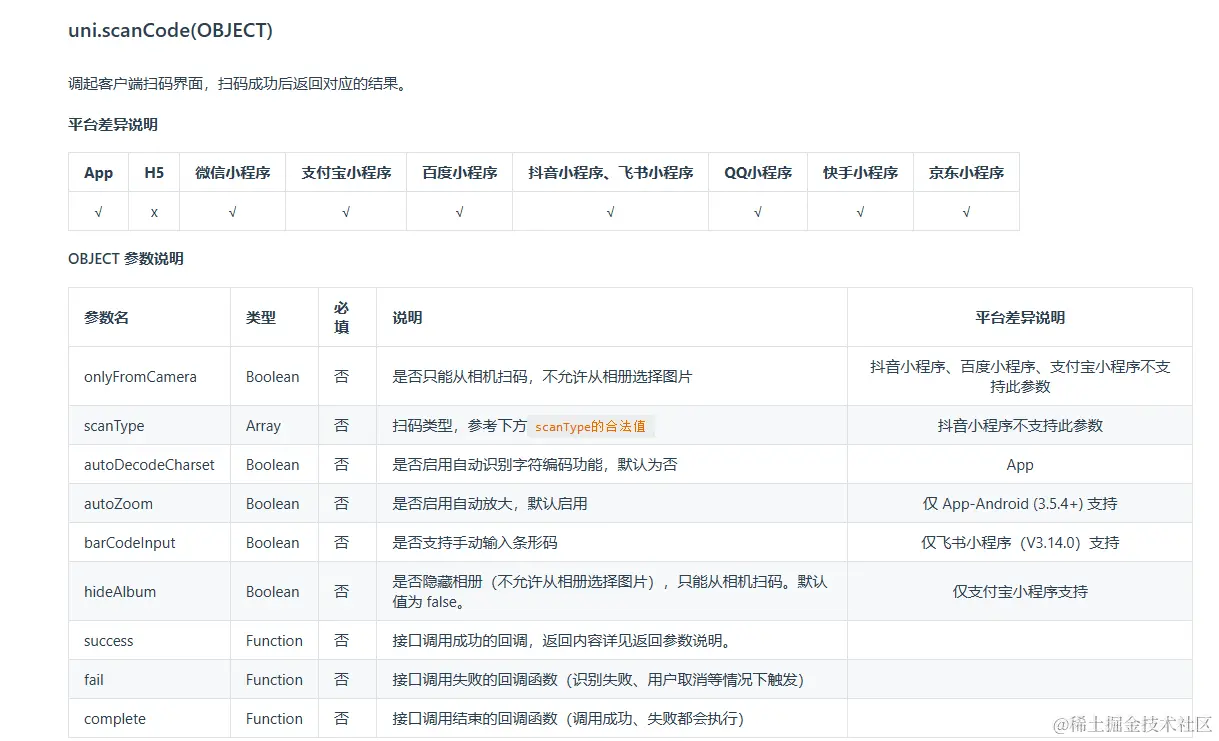The width and height of the screenshot is (1219, 741).
Task: Click 仅 App-Android (3.5.4+) 支持 cell
Action: (1020, 504)
